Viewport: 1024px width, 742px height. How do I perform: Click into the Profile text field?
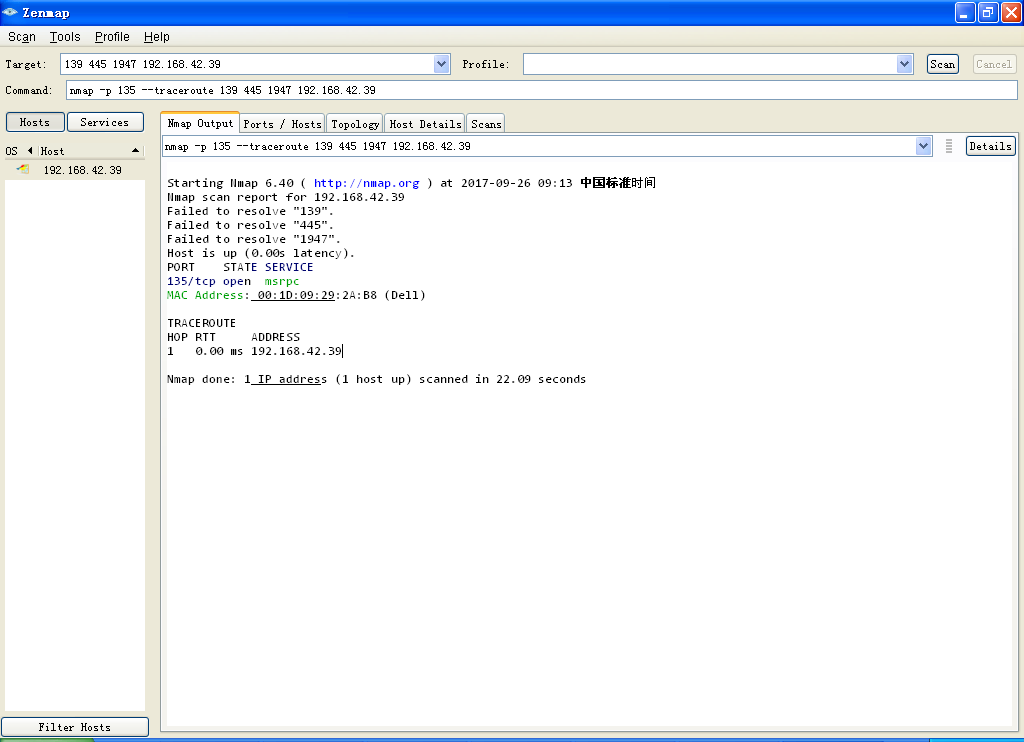point(710,64)
